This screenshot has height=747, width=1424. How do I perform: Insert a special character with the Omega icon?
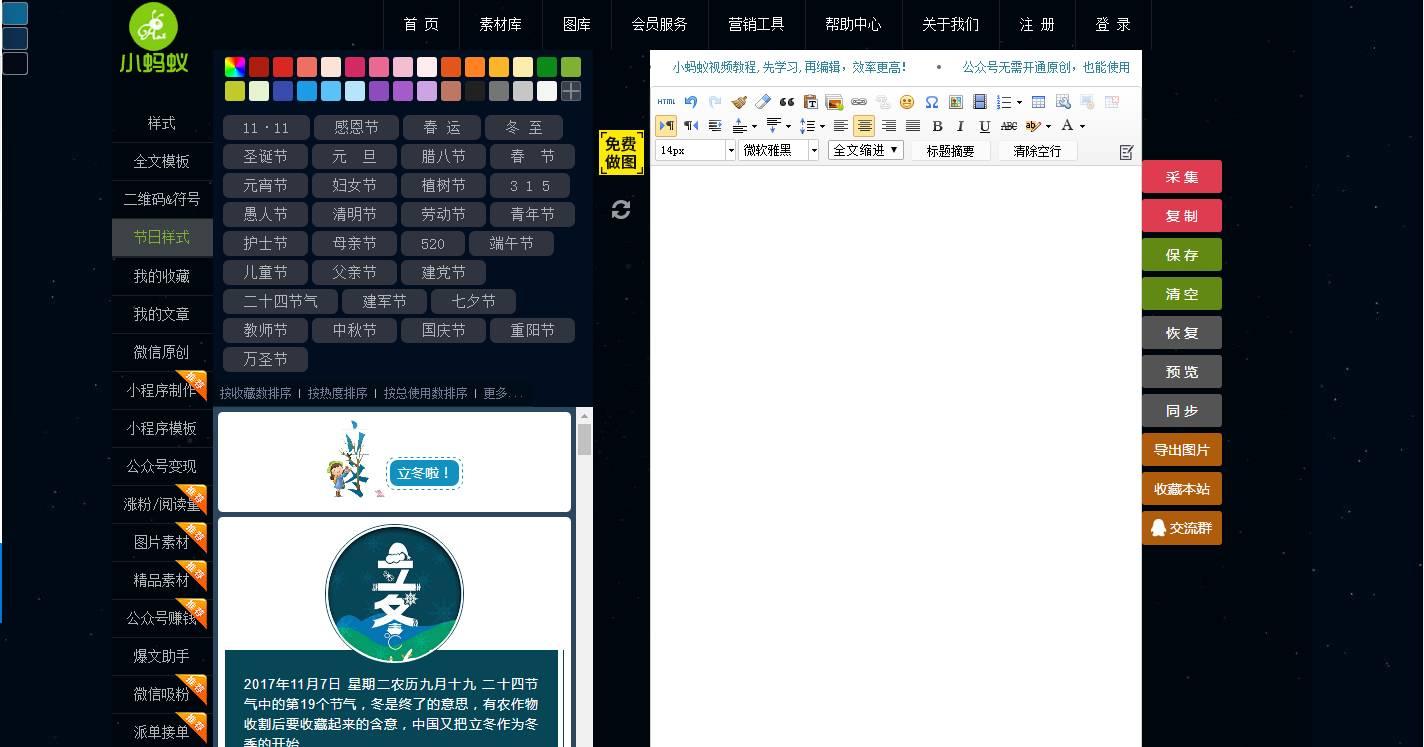tap(932, 102)
